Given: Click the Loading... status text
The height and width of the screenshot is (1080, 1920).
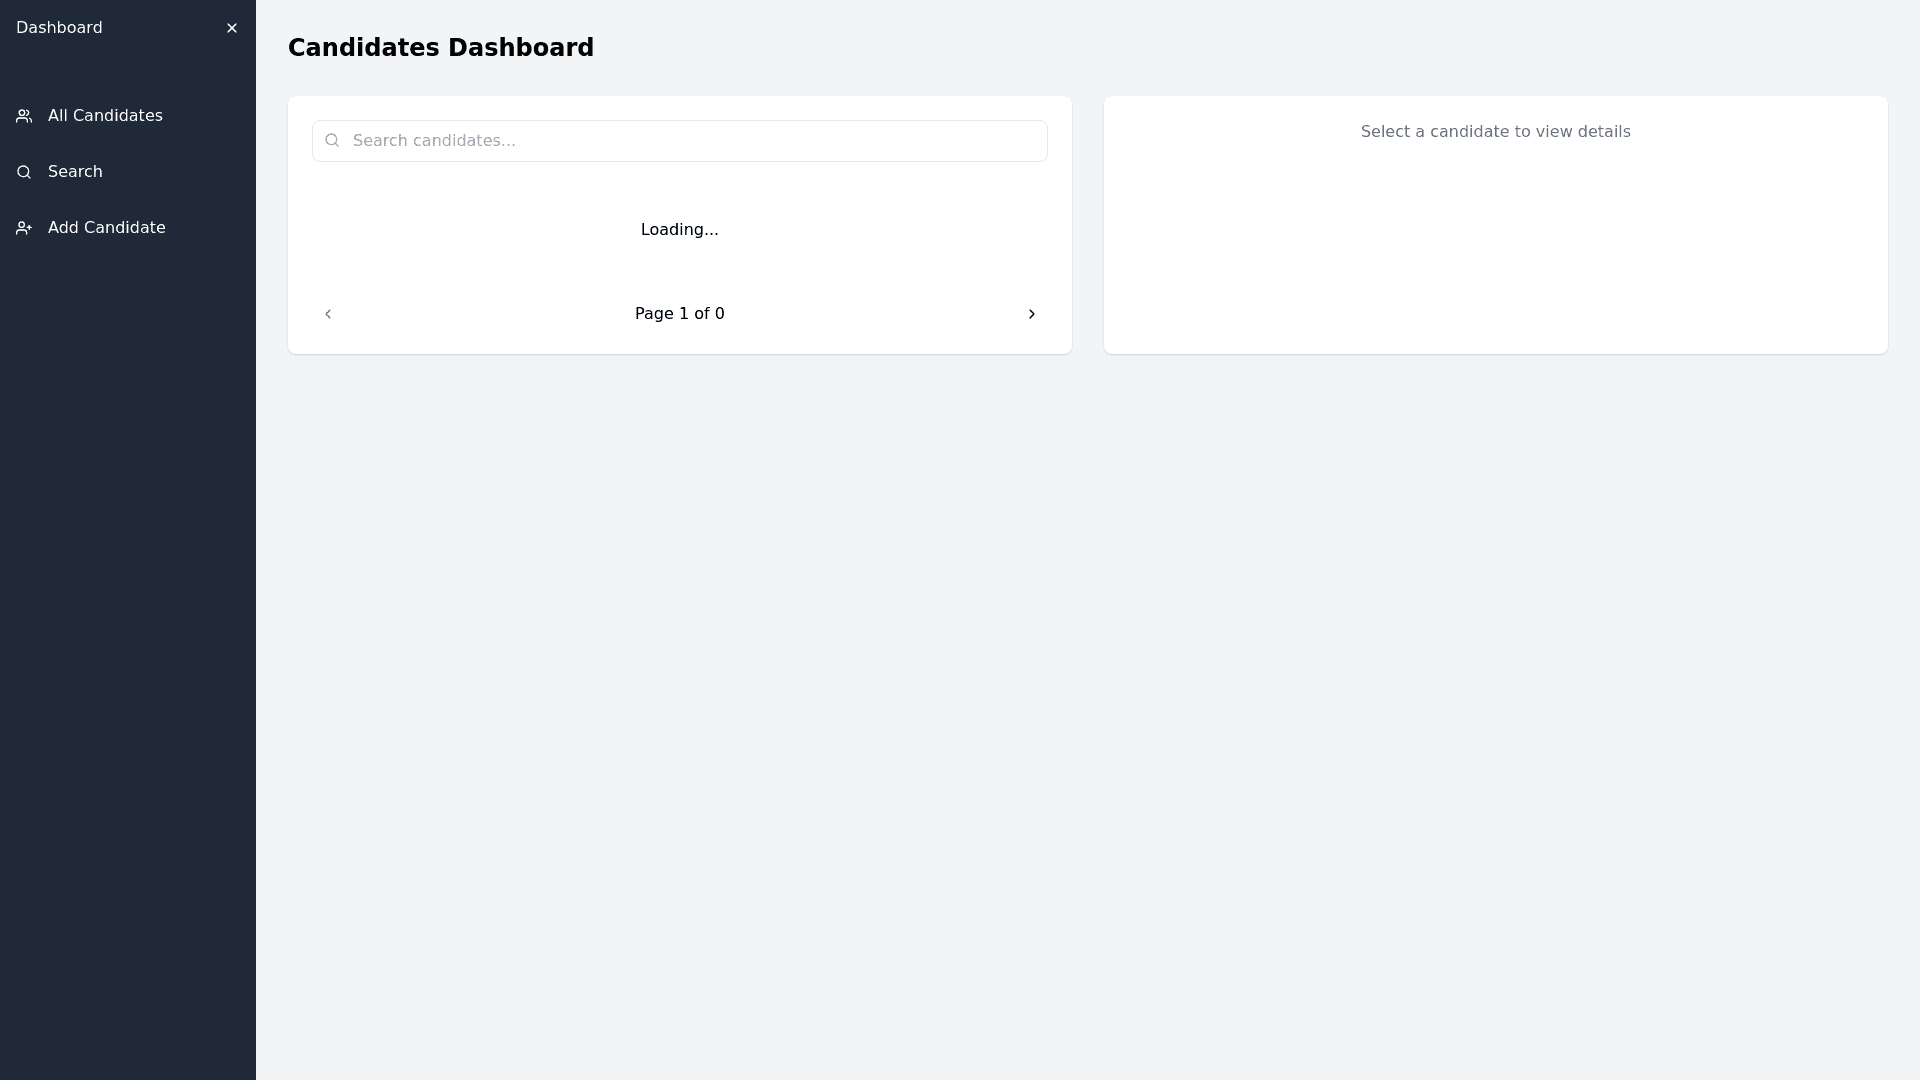Looking at the screenshot, I should point(680,230).
